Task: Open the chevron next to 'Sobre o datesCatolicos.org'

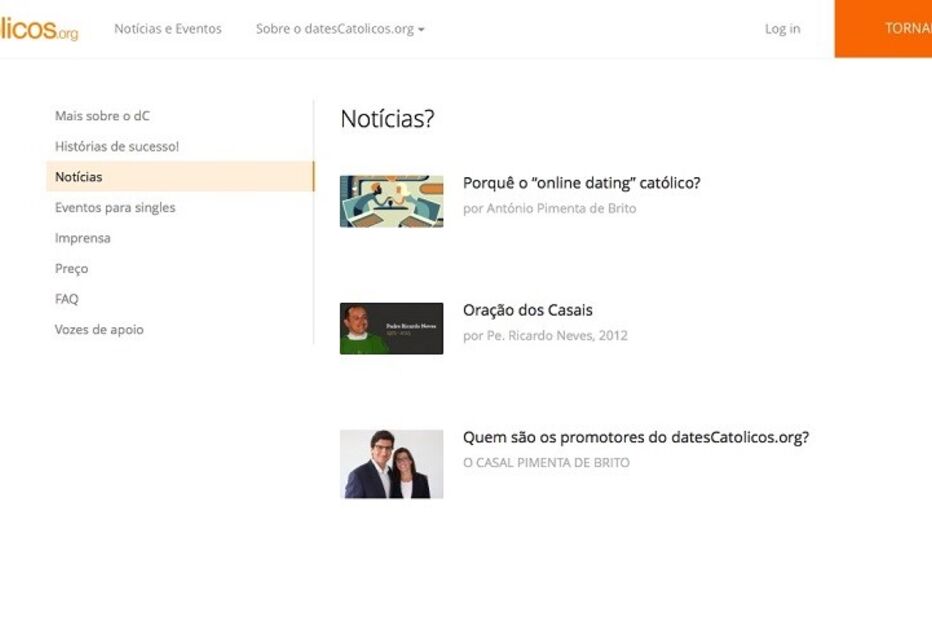Action: [x=422, y=29]
